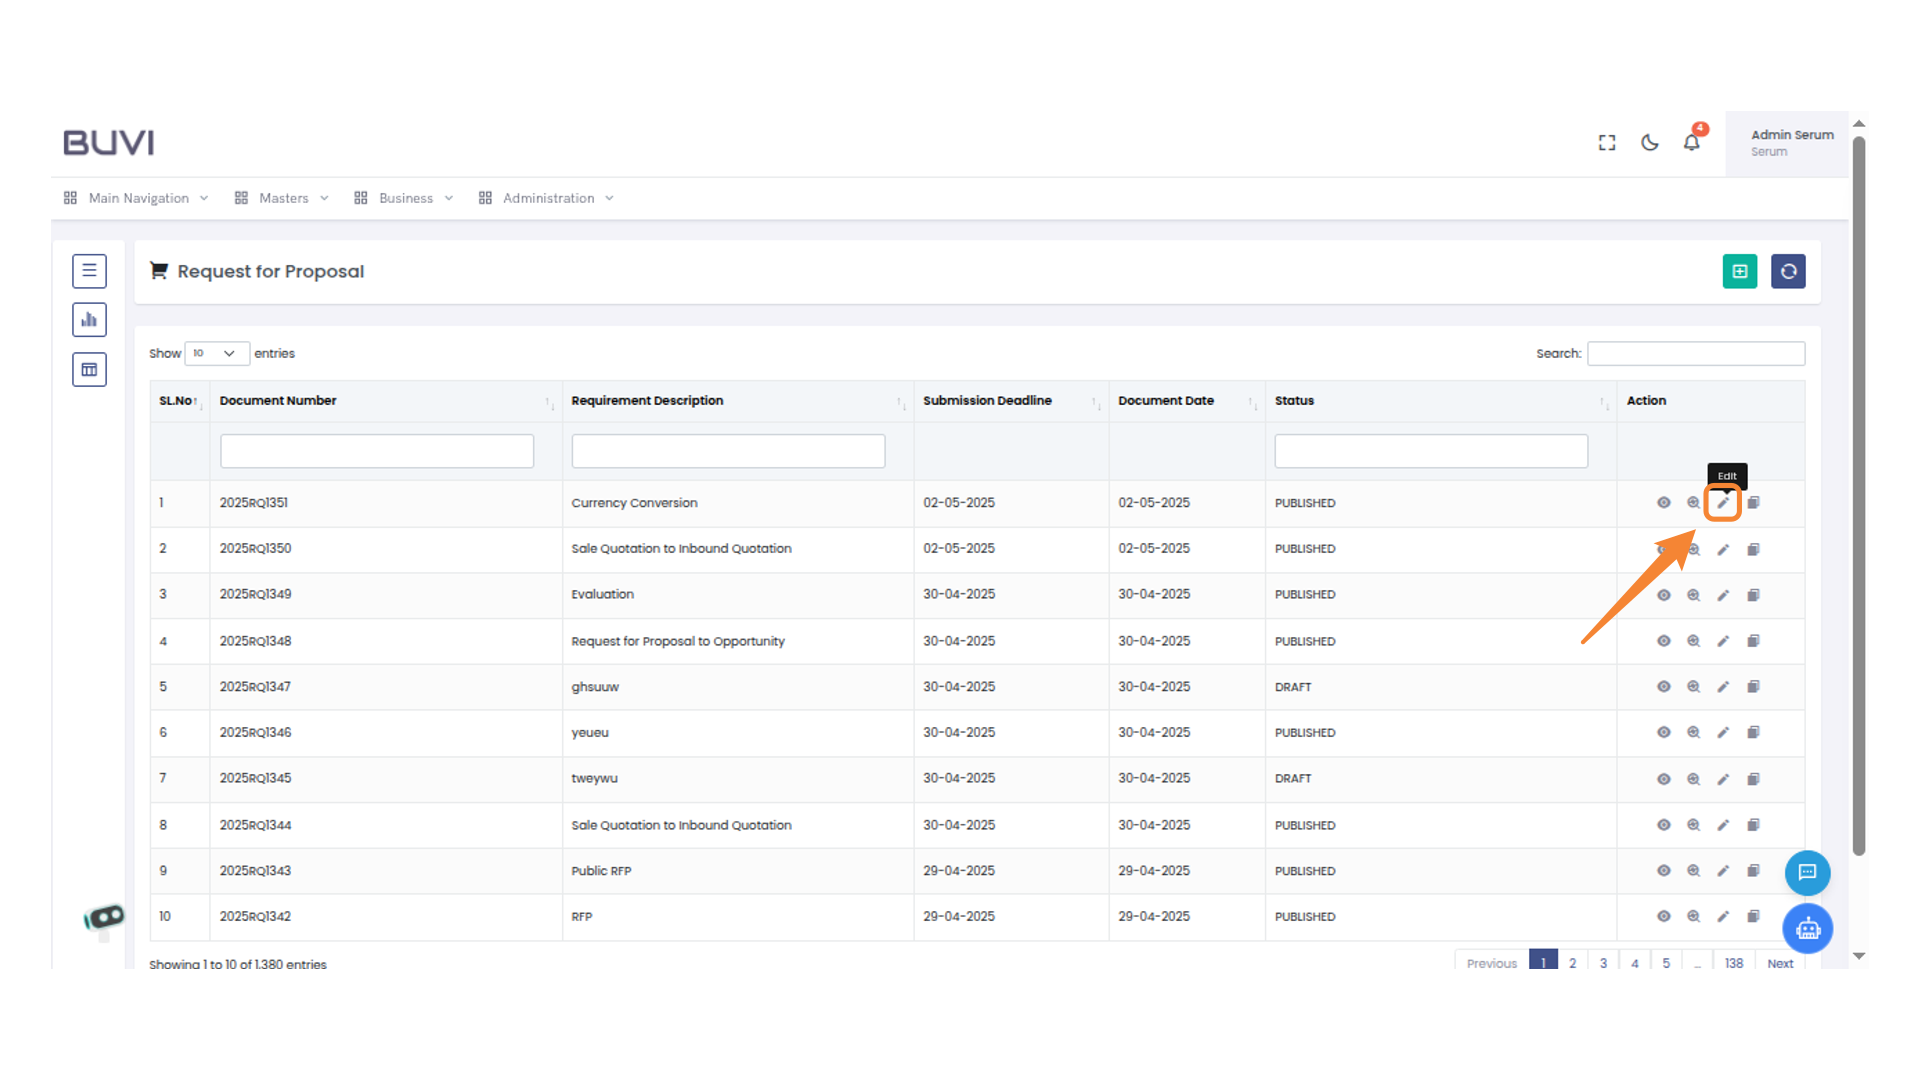The image size is (1920, 1080).
Task: Go to the Next page of results
Action: tap(1779, 963)
